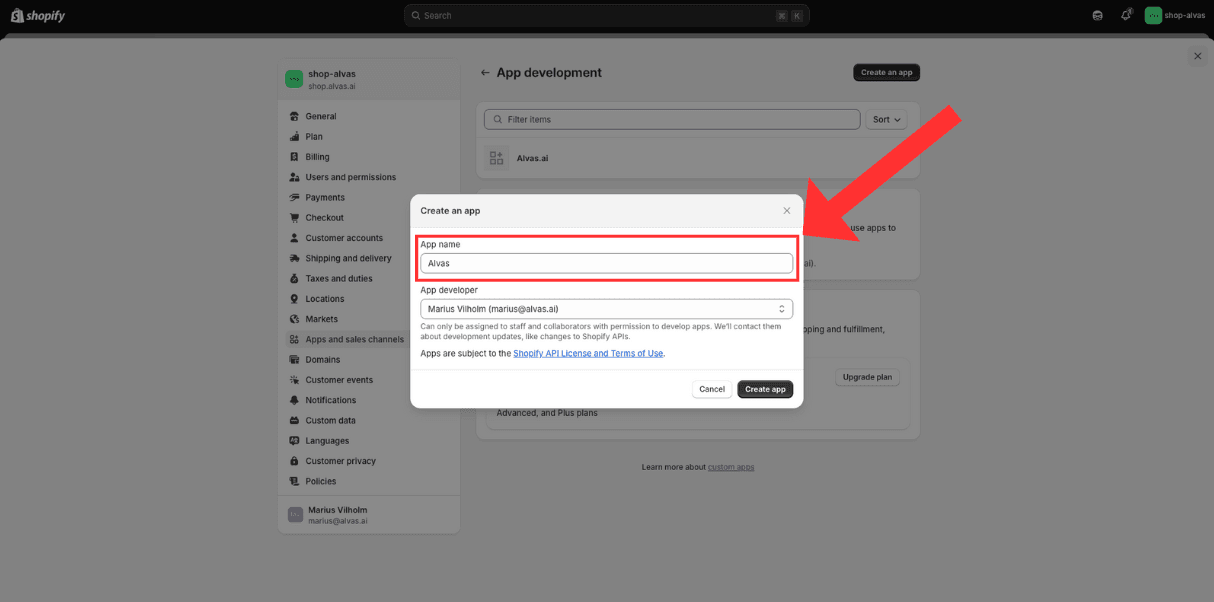Screen dimensions: 1214x602
Task: Click the App name input field
Action: pos(606,263)
